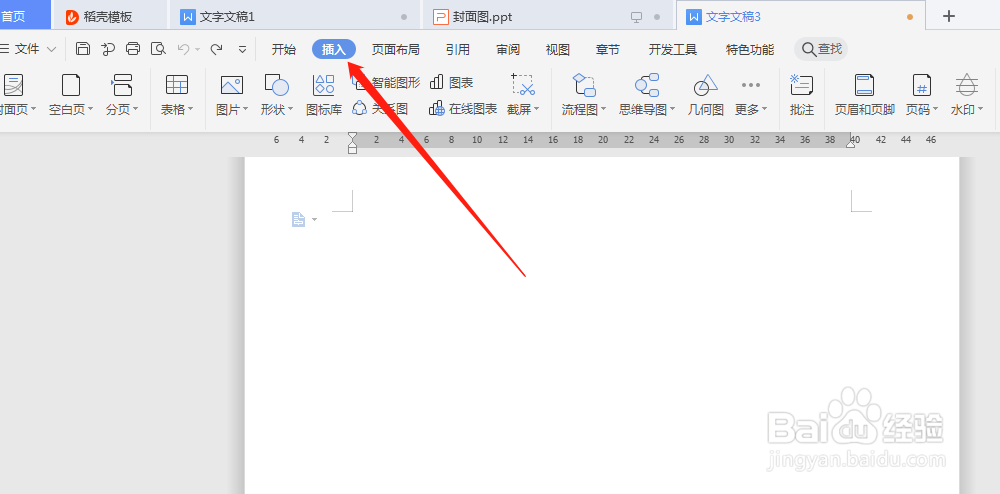Click 在线图表 online chart button
Viewport: 1000px width, 494px height.
[464, 109]
